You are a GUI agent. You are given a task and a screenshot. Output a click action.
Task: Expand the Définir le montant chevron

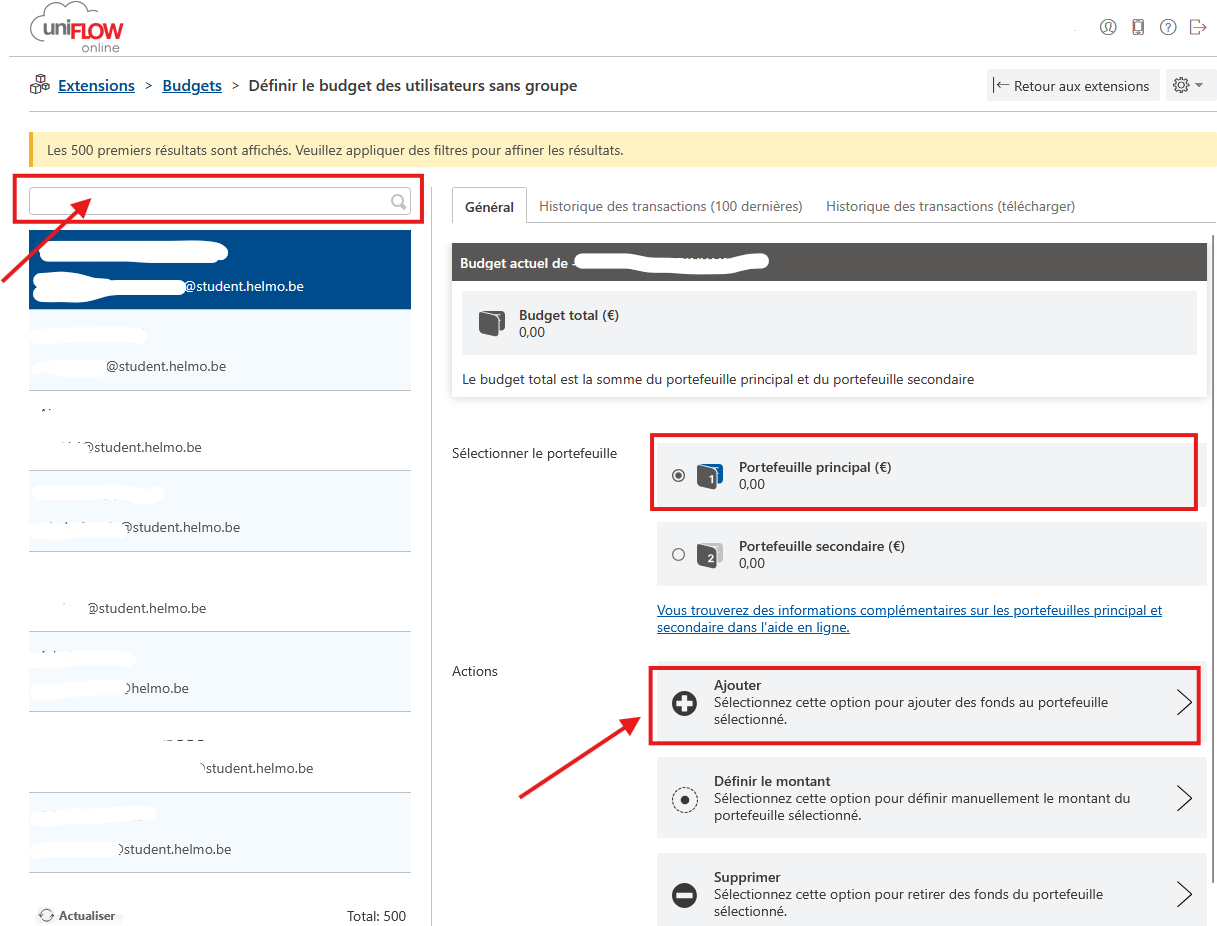1184,798
